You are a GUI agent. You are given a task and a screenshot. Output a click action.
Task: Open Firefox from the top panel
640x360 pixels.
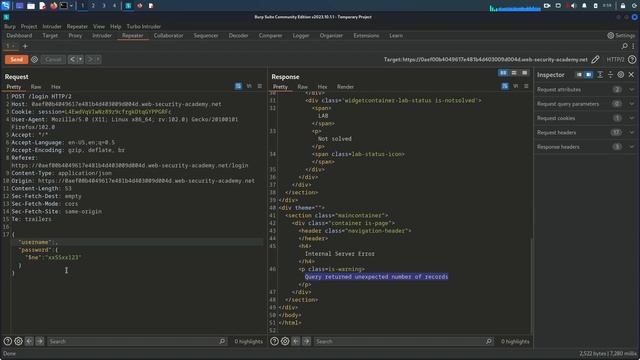53,6
